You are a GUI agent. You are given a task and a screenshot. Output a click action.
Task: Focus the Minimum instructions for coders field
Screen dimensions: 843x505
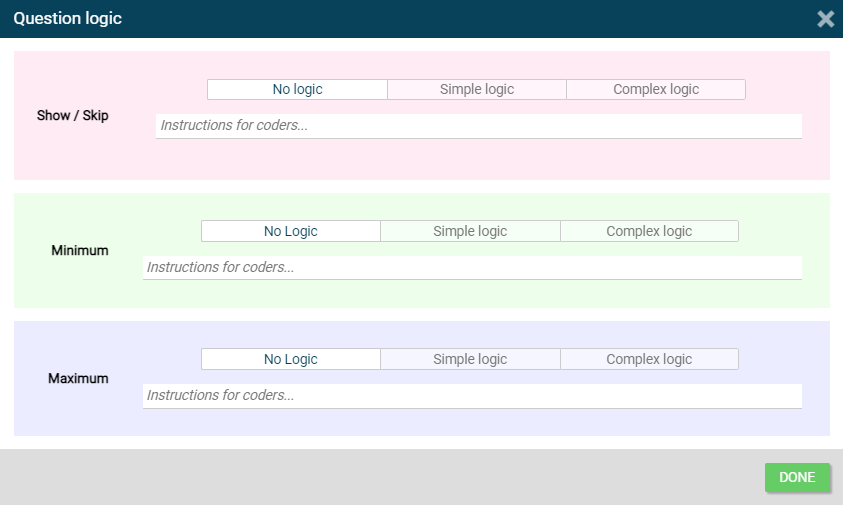472,268
